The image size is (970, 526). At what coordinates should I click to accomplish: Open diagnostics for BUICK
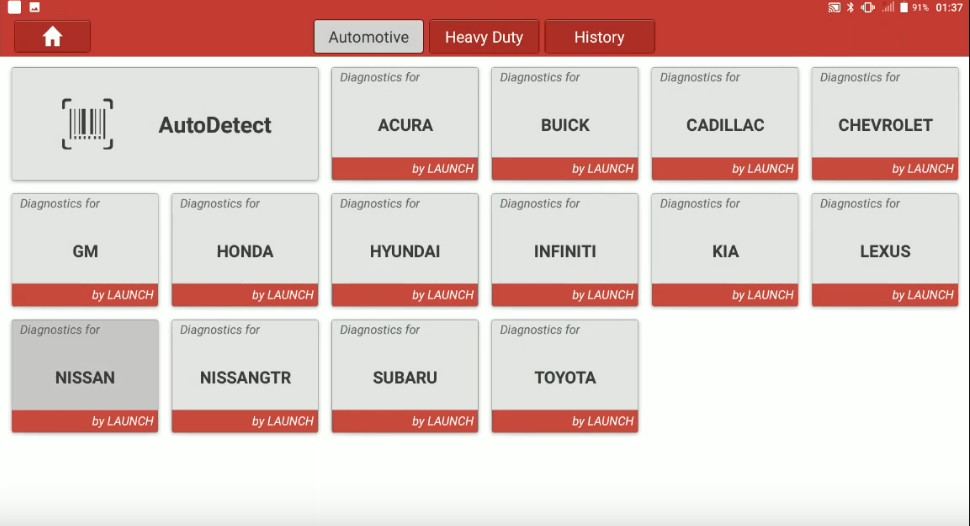565,124
